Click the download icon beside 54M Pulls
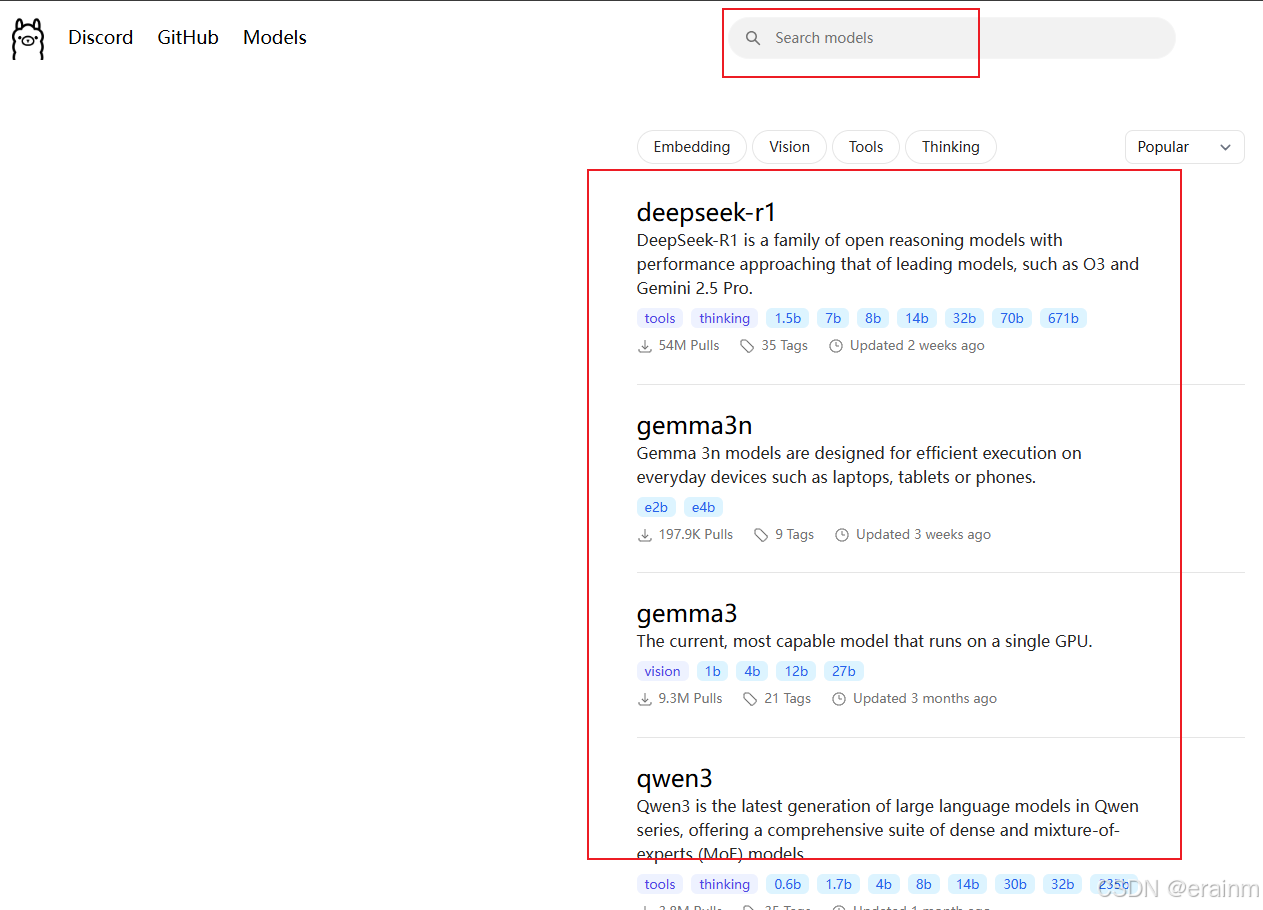1263x910 pixels. (x=645, y=346)
